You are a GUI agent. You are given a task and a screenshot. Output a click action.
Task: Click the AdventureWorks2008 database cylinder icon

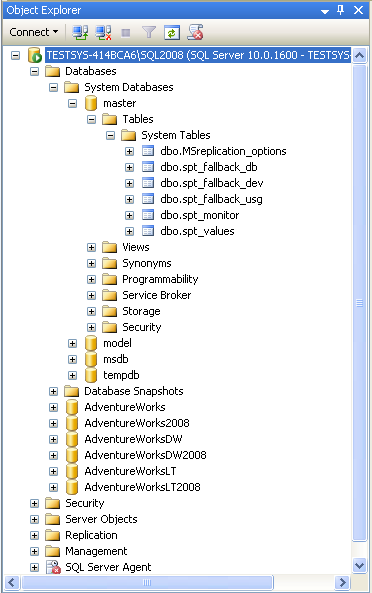coord(72,423)
